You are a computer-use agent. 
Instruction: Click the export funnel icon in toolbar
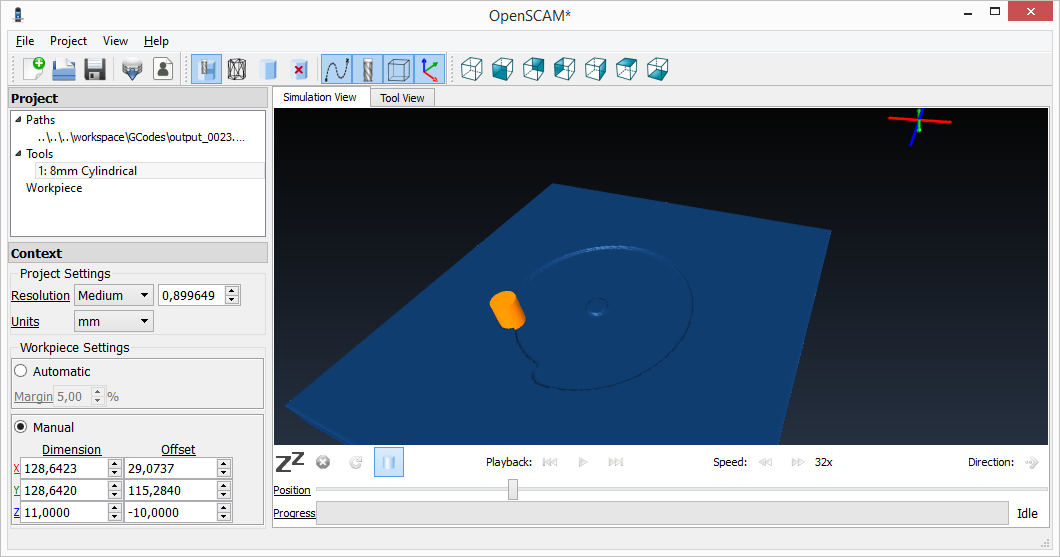point(132,69)
